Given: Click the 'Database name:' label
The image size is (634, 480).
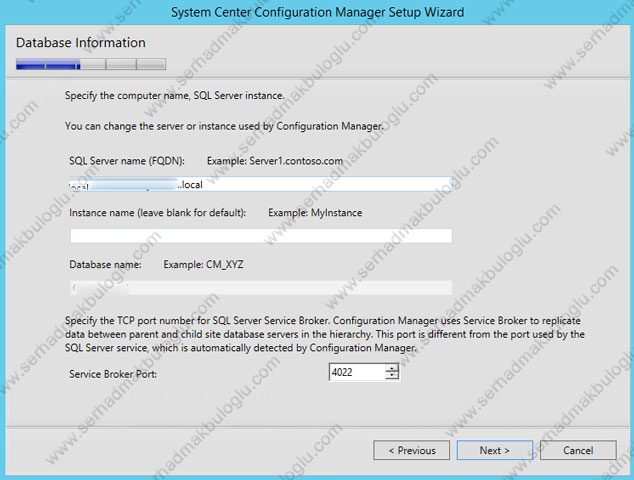Looking at the screenshot, I should [105, 264].
